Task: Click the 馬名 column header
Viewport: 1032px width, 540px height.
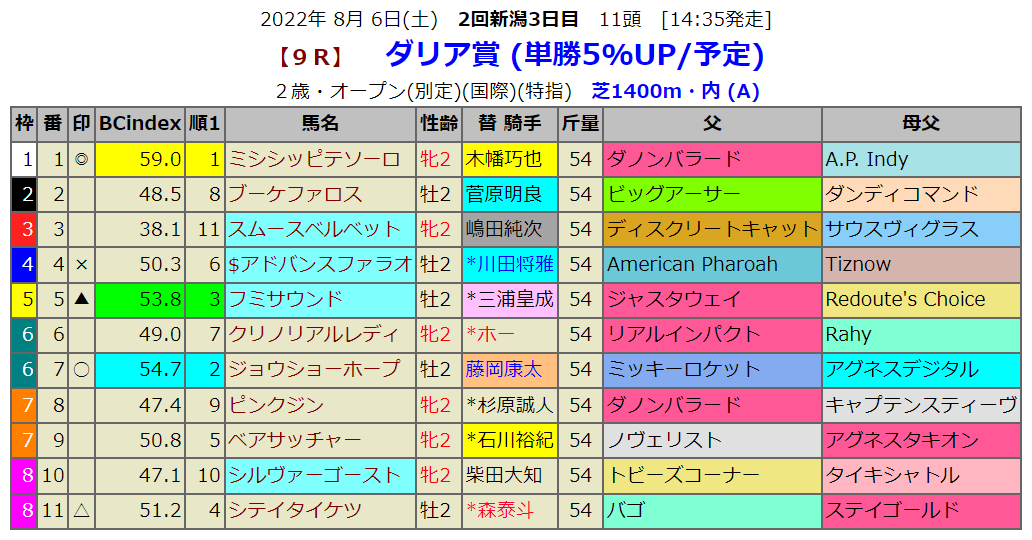Action: [x=320, y=124]
